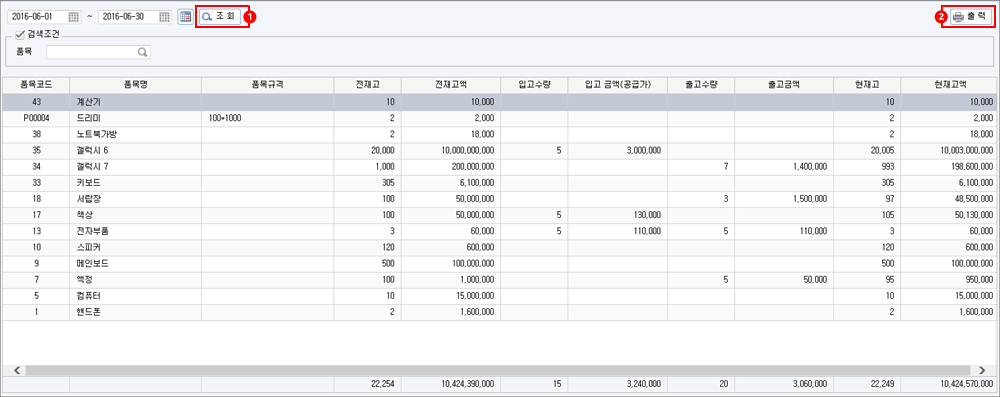The height and width of the screenshot is (397, 1000).
Task: Sort by 현재고 column header
Action: pyautogui.click(x=867, y=85)
